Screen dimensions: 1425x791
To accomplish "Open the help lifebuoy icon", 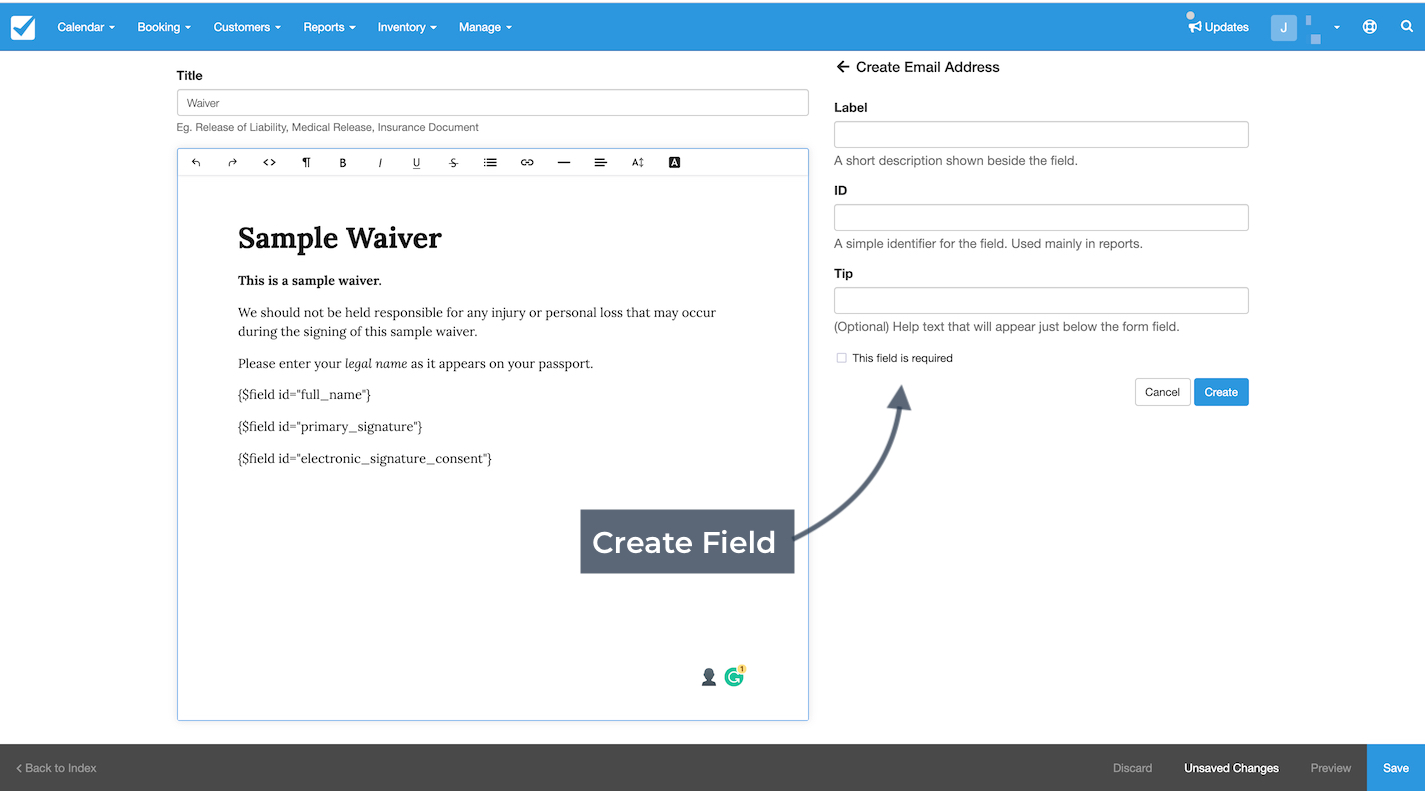I will click(x=1370, y=27).
